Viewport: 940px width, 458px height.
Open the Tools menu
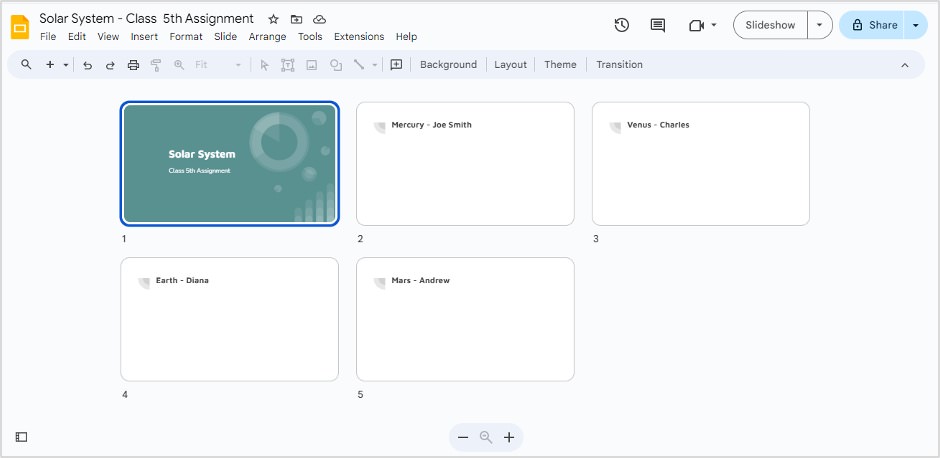[310, 37]
